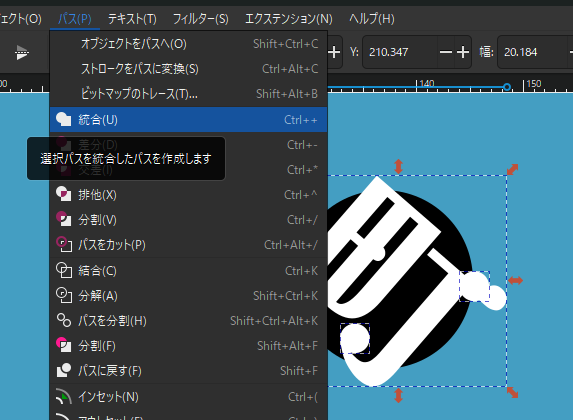This screenshot has height=420, width=573.
Task: Select 統合(U) union command
Action: (x=189, y=120)
